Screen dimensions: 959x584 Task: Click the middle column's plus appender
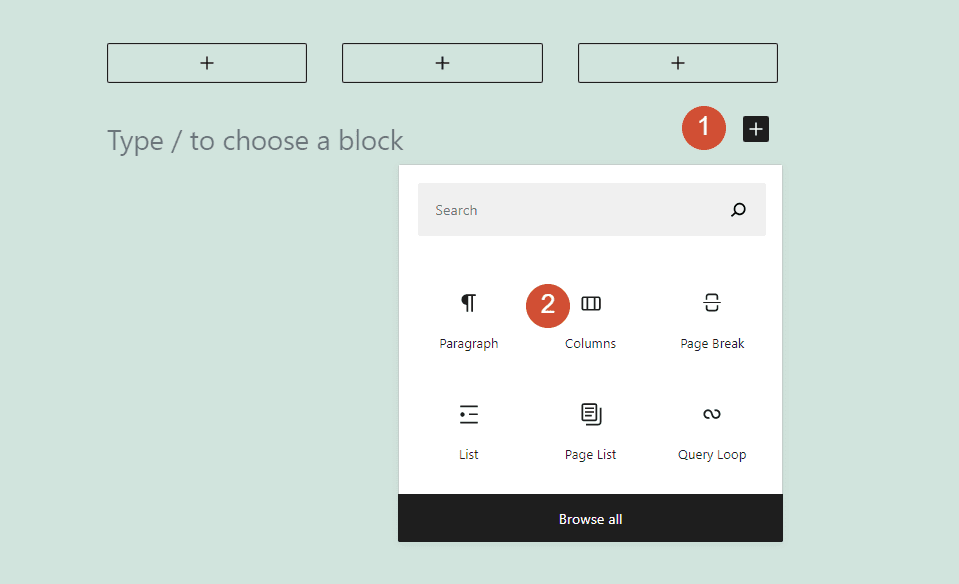pos(442,62)
